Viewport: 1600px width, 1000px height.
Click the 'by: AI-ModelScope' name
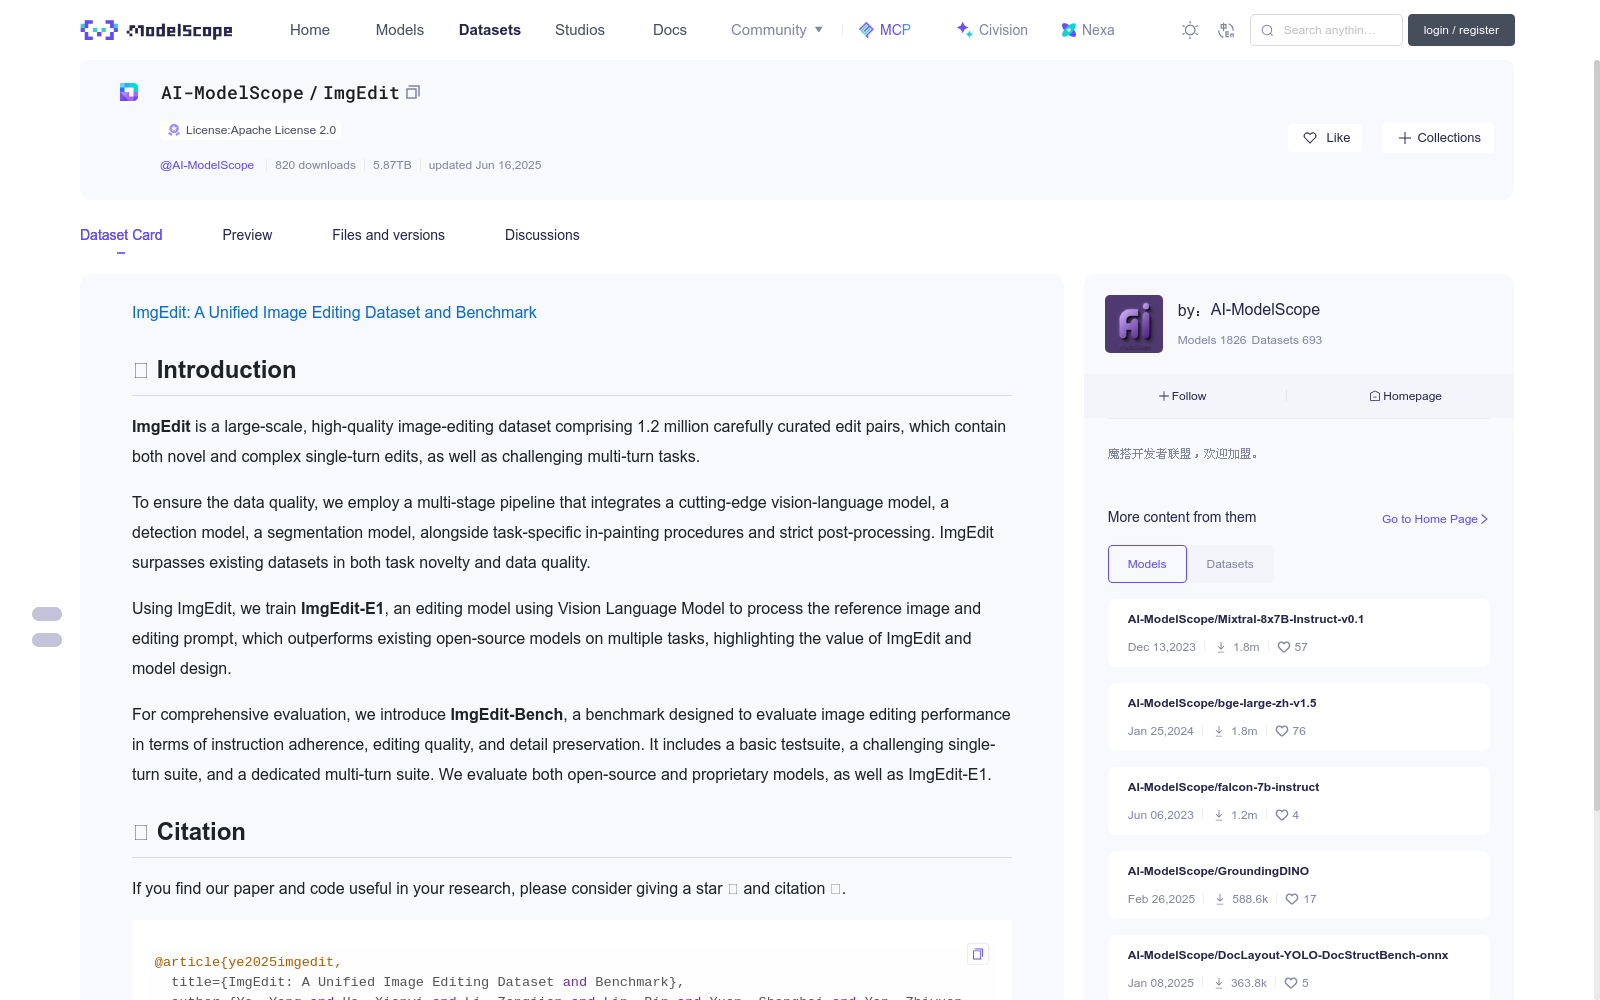coord(1249,310)
